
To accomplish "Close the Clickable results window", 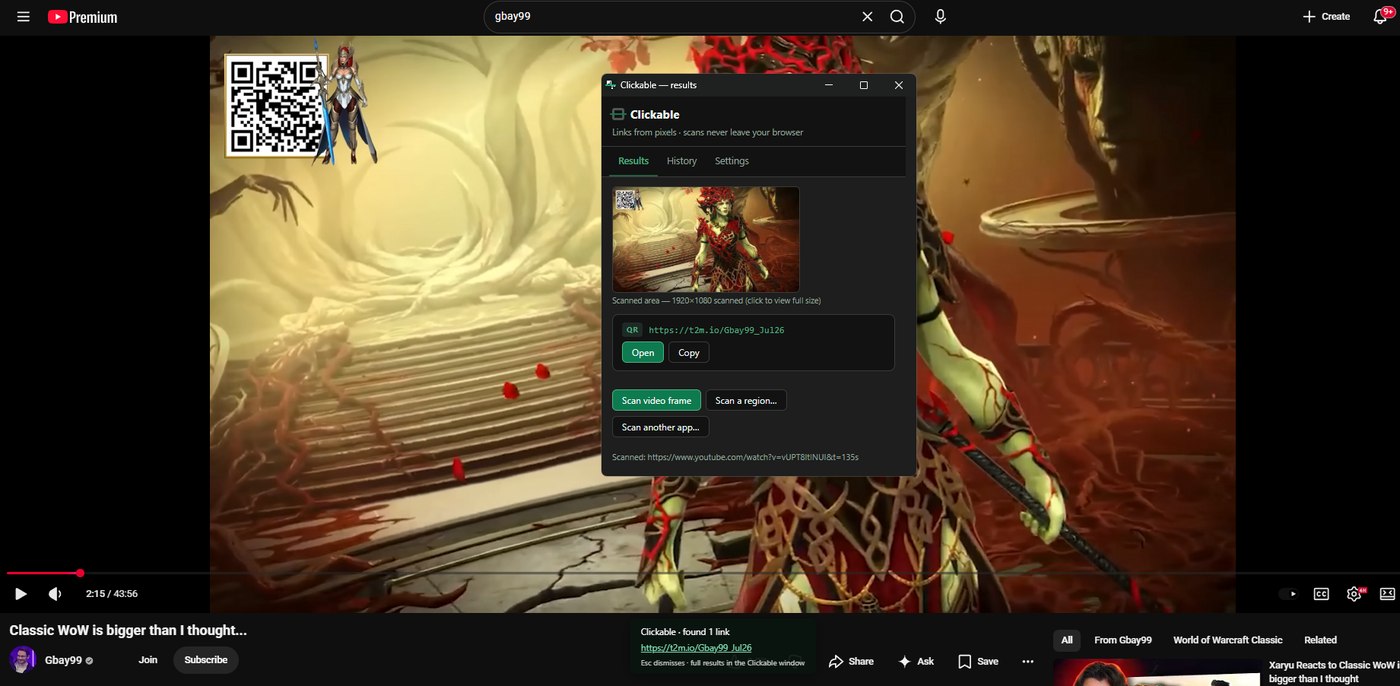I will 898,85.
